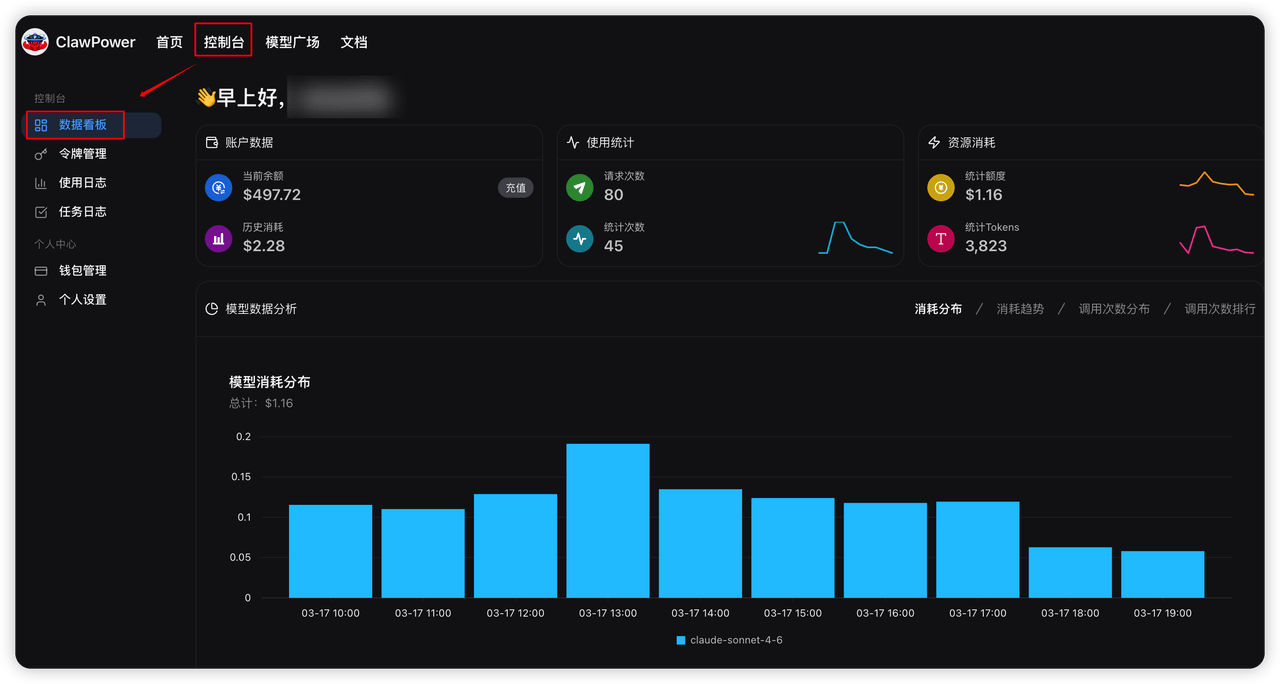Image resolution: width=1280 pixels, height=684 pixels.
Task: Open 钱包管理 in the sidebar
Action: point(82,271)
